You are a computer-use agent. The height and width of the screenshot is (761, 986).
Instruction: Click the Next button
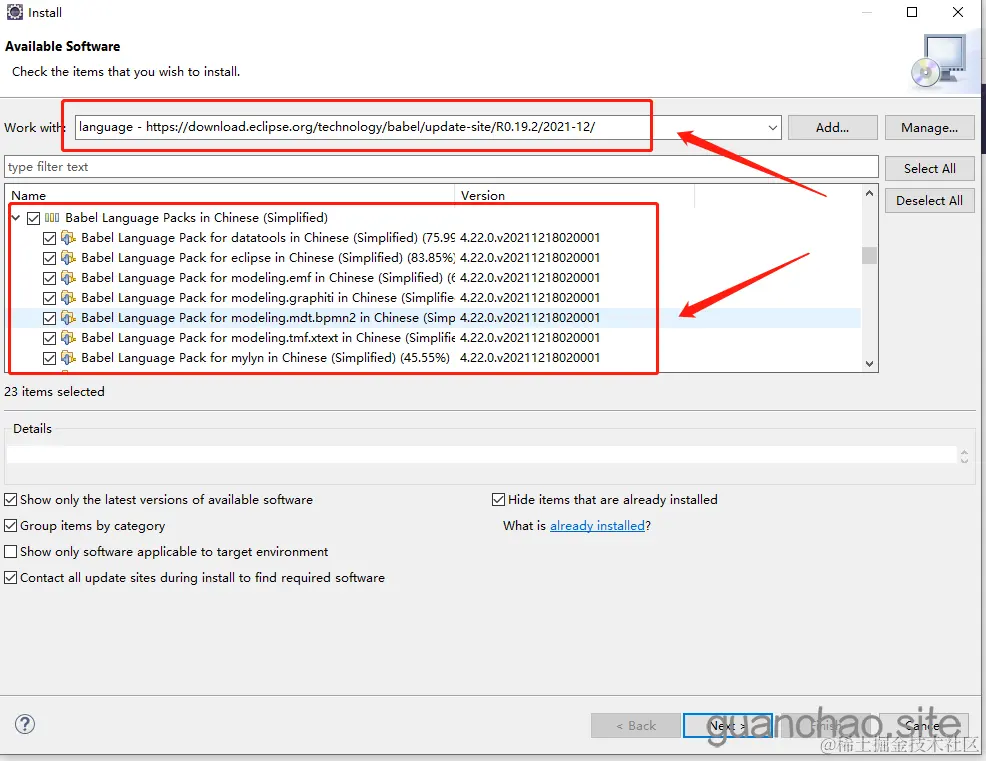tap(728, 726)
